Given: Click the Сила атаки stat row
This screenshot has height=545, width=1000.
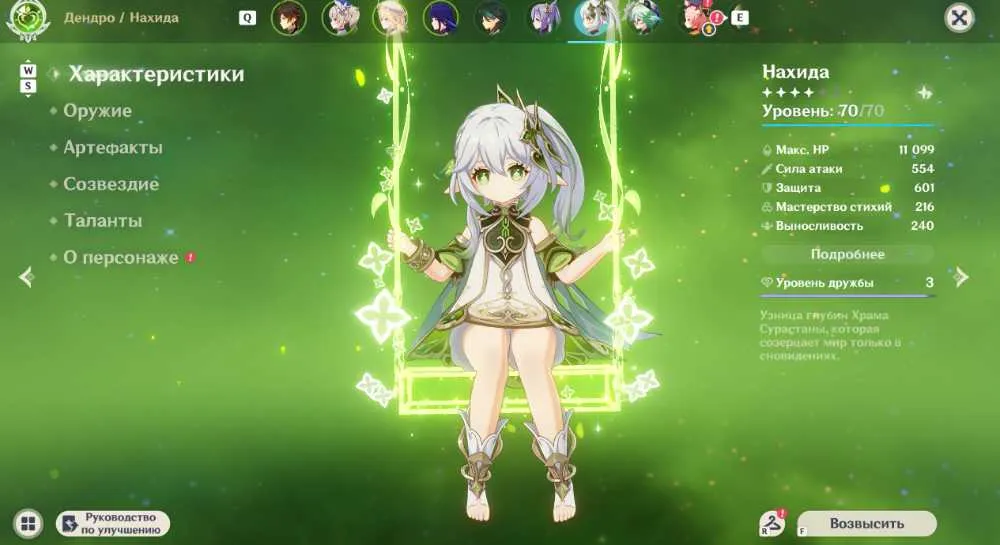Looking at the screenshot, I should (x=848, y=169).
